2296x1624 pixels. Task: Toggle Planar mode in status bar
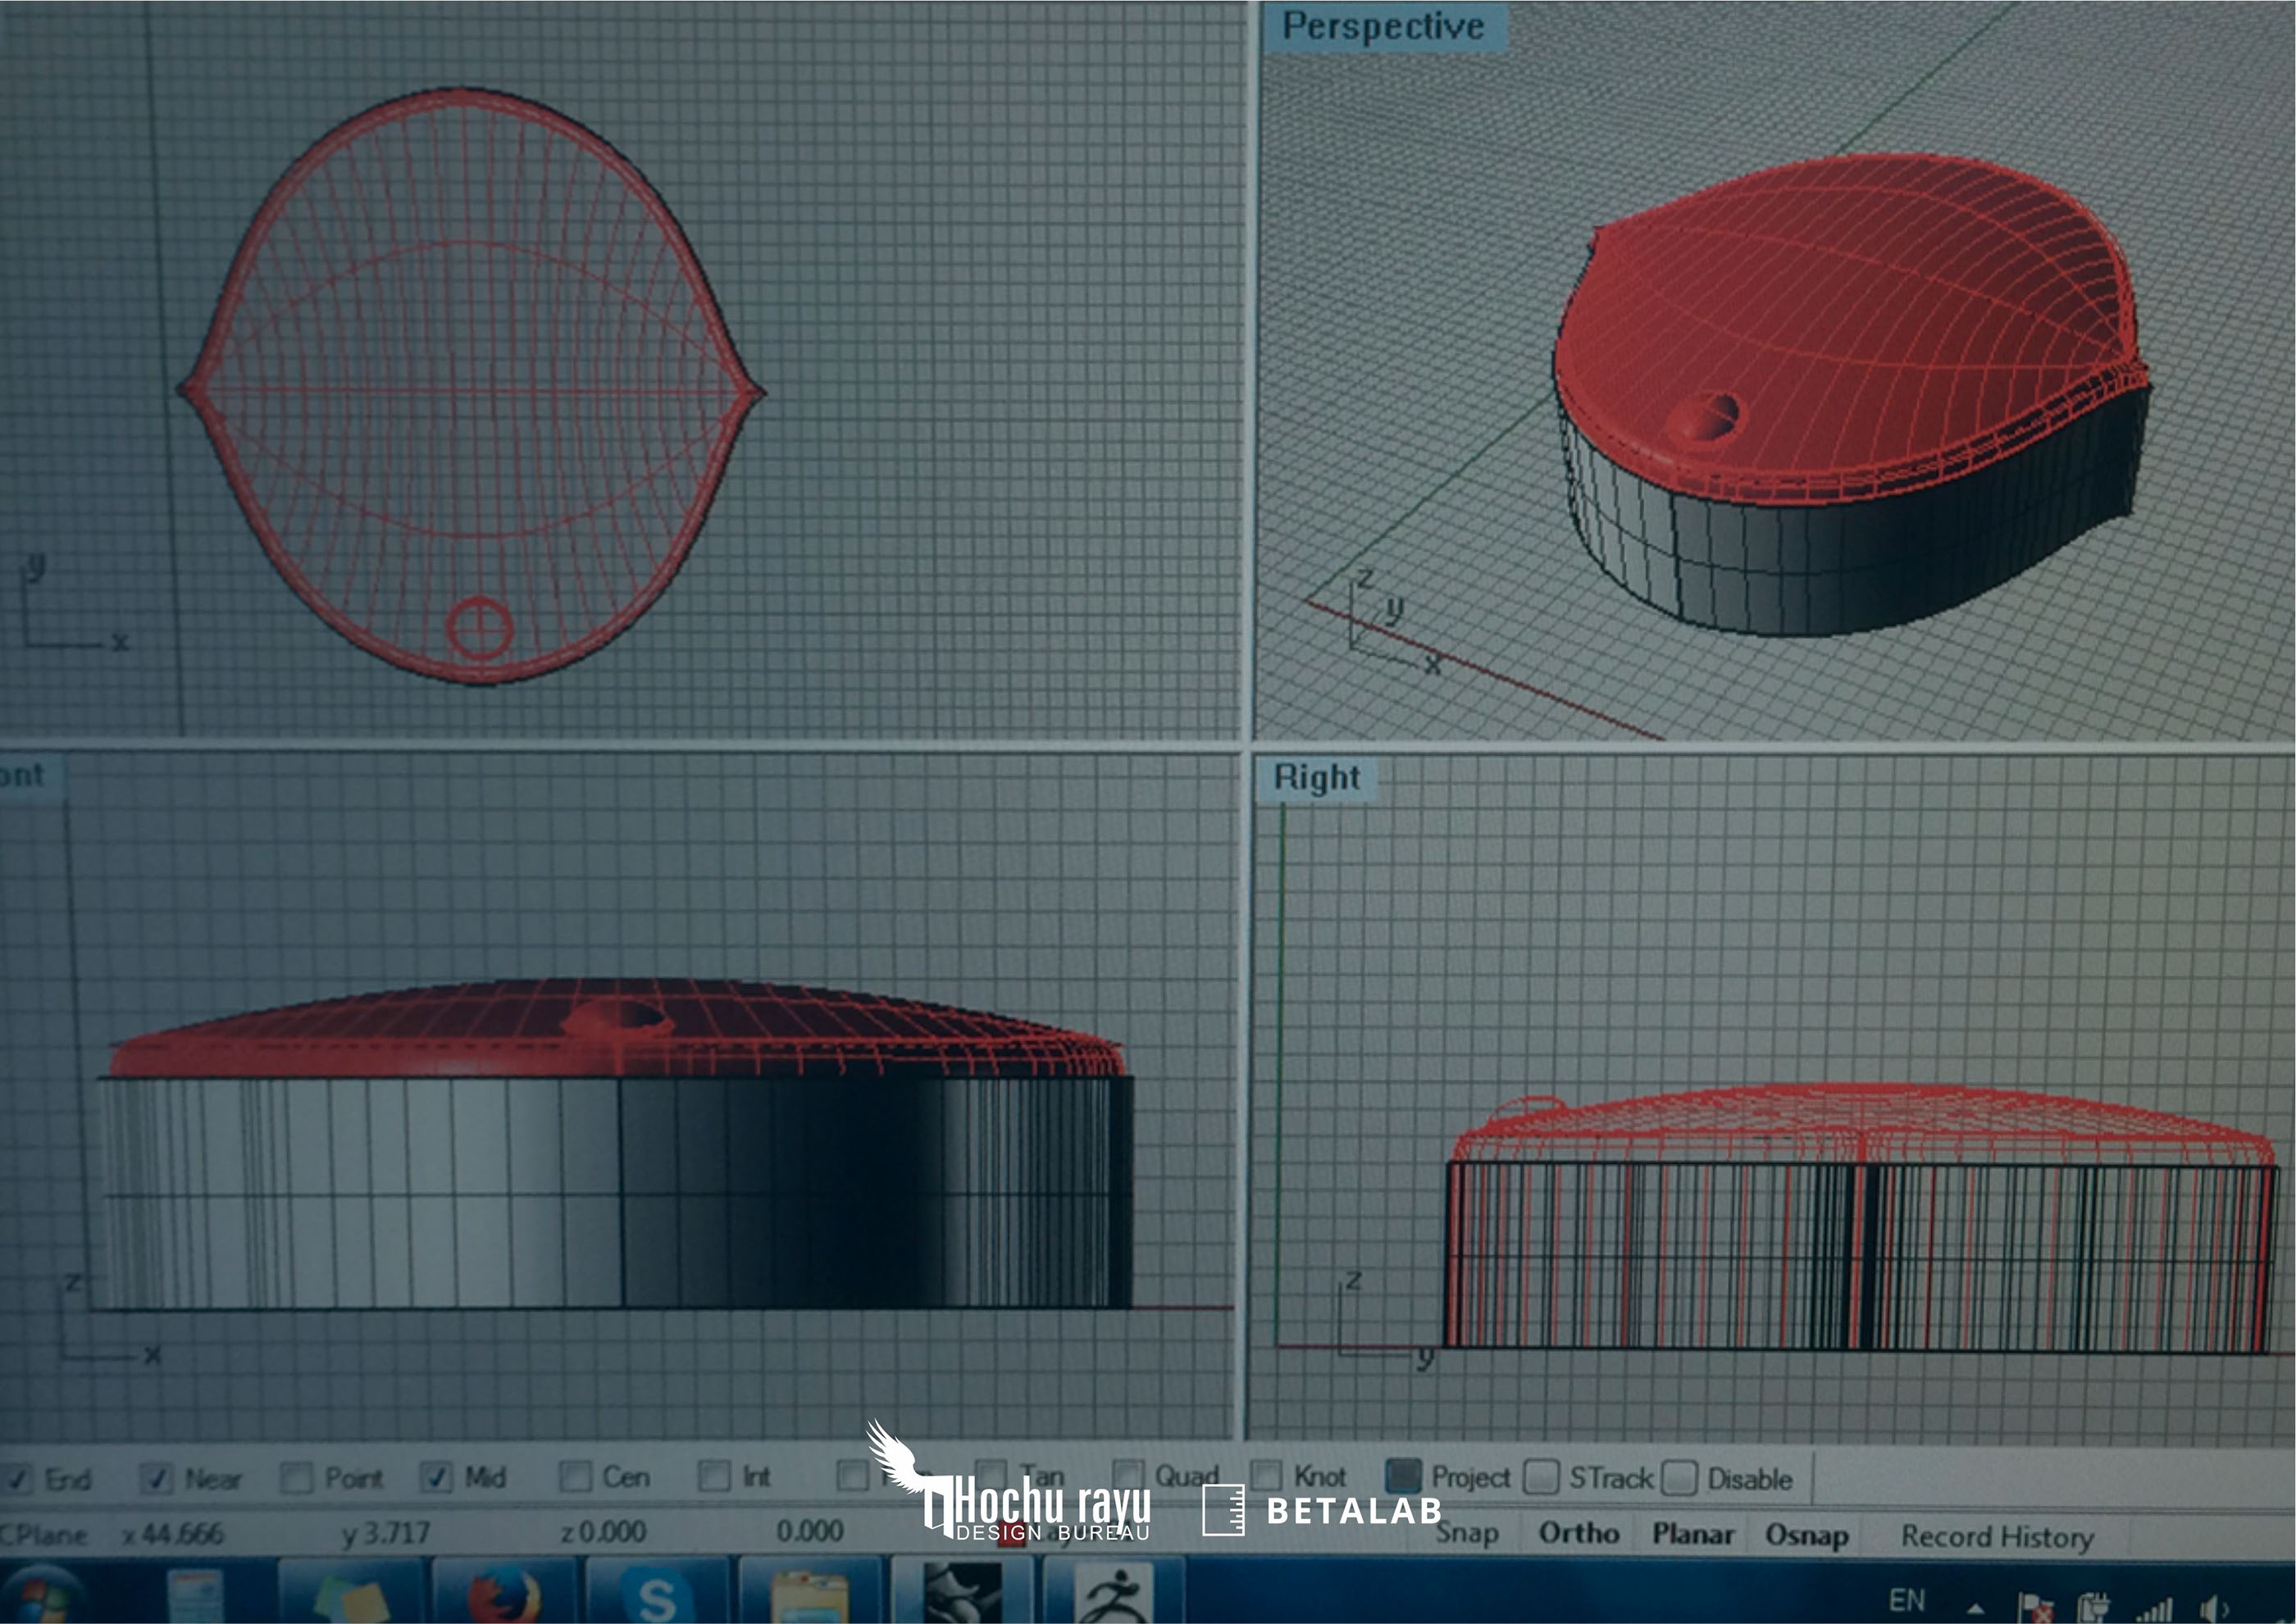pyautogui.click(x=1692, y=1533)
